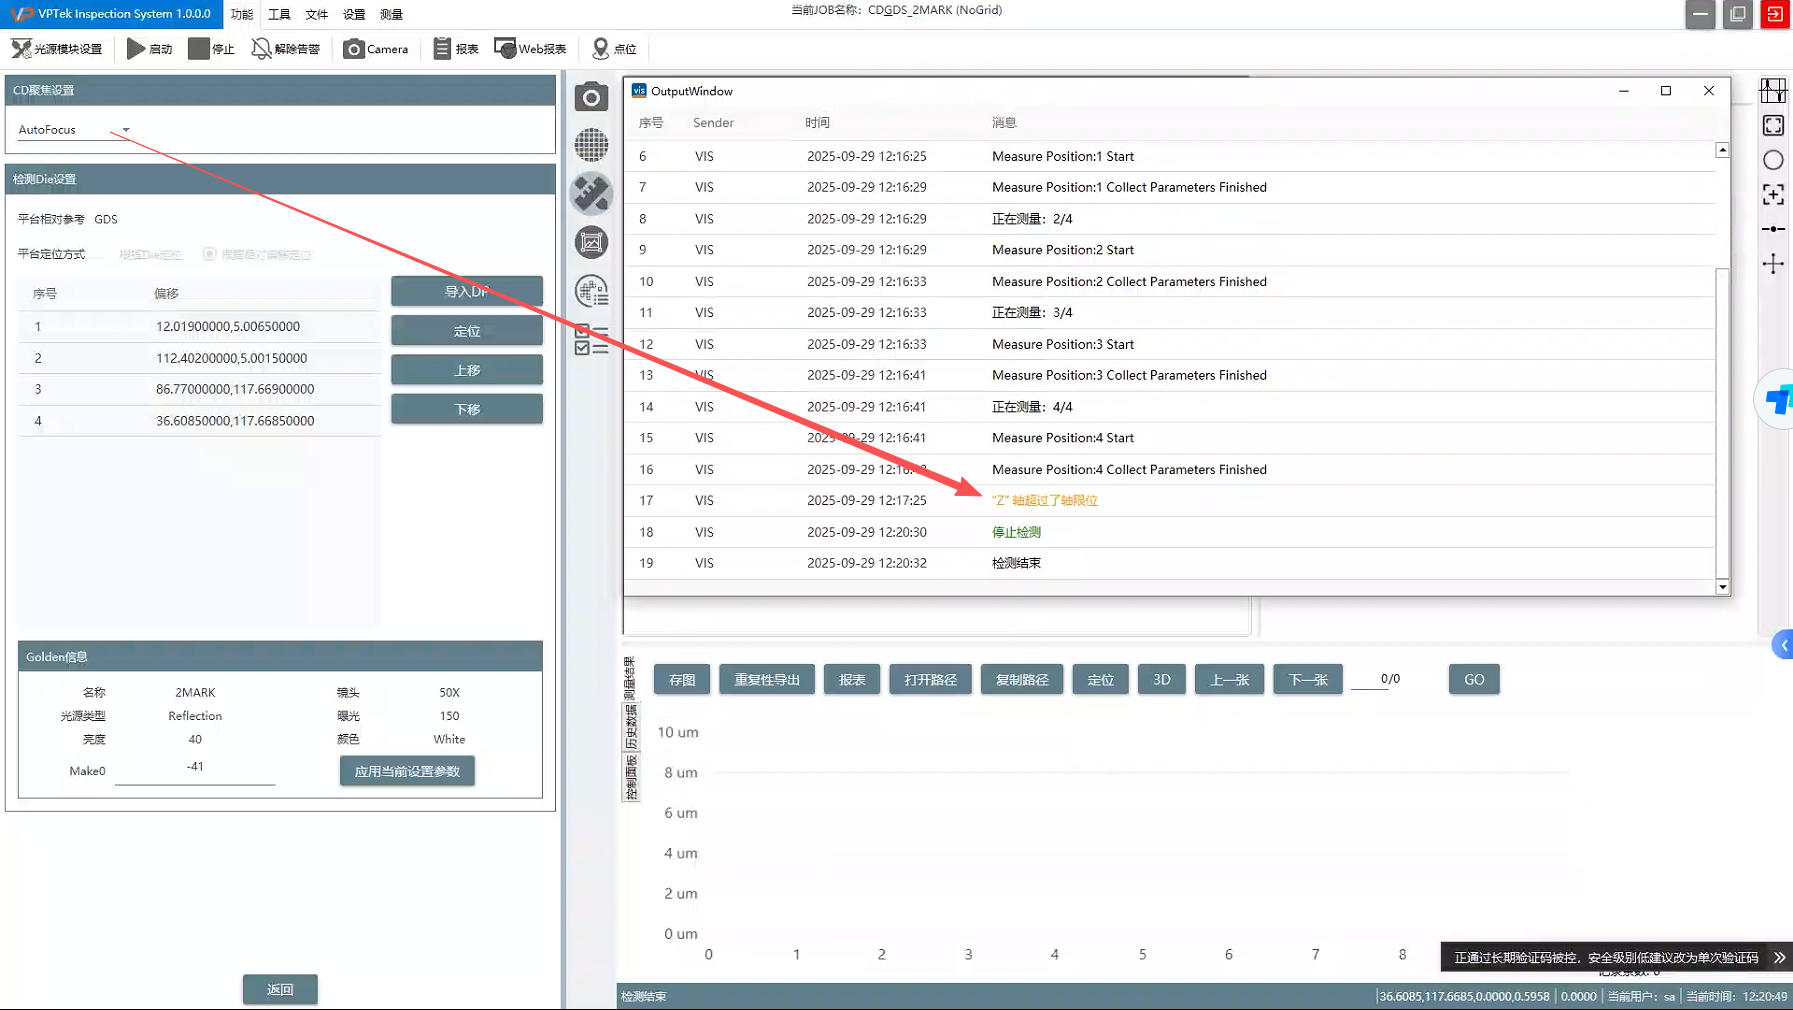
Task: Click the circle tool icon on right strip
Action: (x=1773, y=160)
